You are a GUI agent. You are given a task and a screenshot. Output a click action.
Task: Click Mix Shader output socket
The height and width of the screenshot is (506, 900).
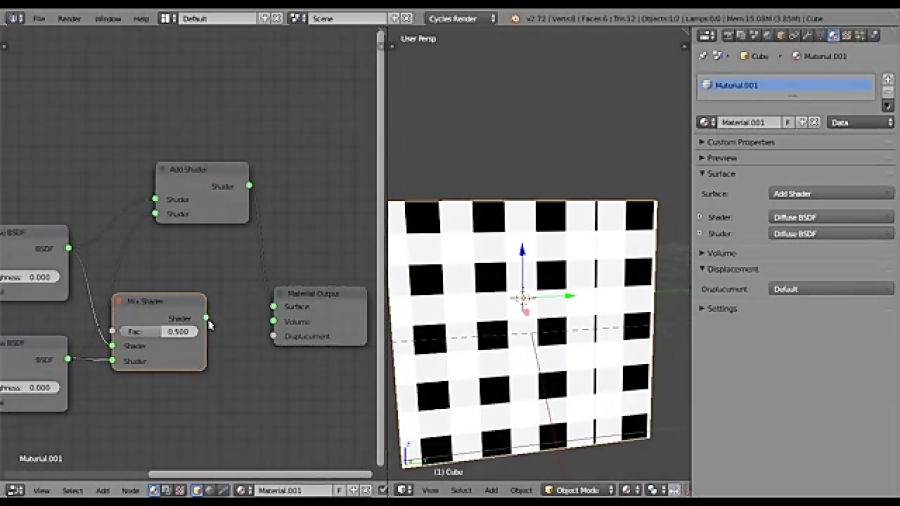click(206, 317)
